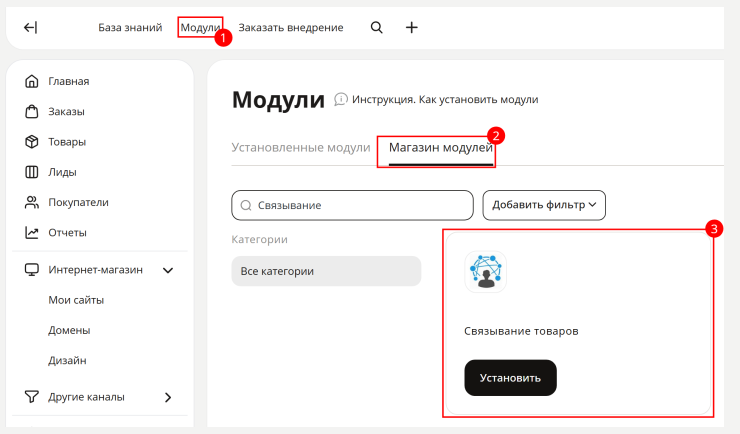Image resolution: width=740 pixels, height=434 pixels.
Task: Open Мои сайты submenu item
Action: [x=76, y=300]
